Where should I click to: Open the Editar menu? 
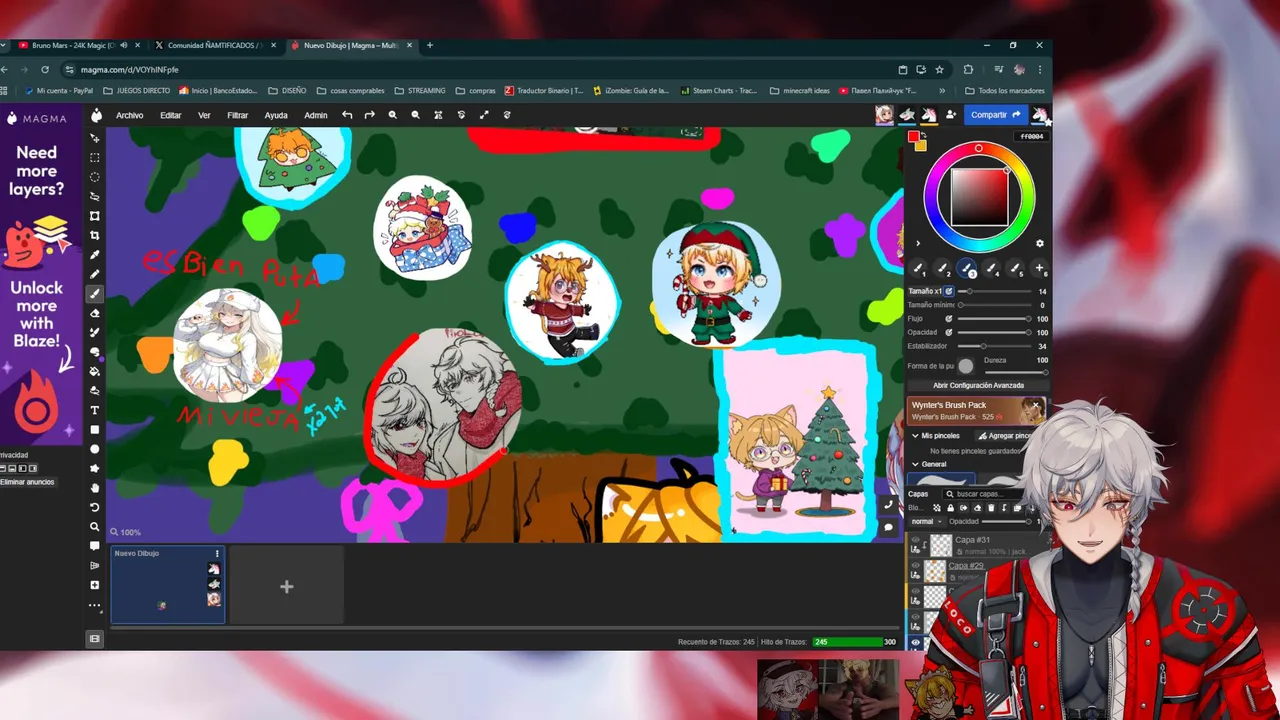point(171,115)
